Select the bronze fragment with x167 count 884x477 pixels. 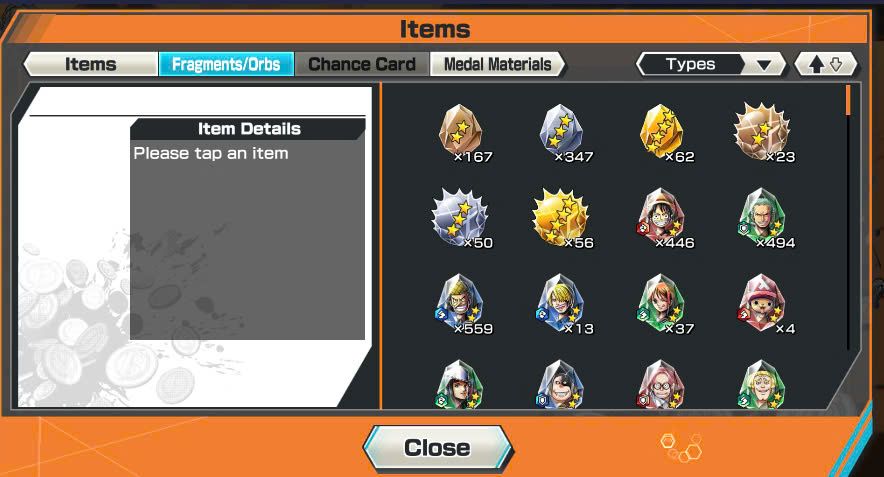(462, 133)
